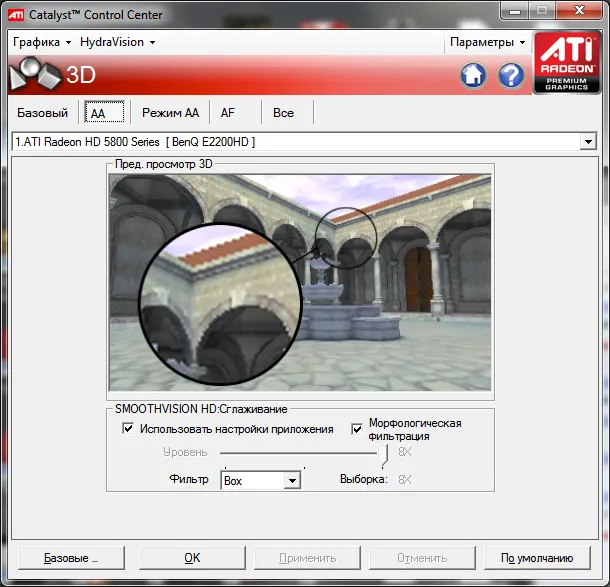Screen dimensions: 610x587
Task: Select the 'Режим AA' tab
Action: 170,113
